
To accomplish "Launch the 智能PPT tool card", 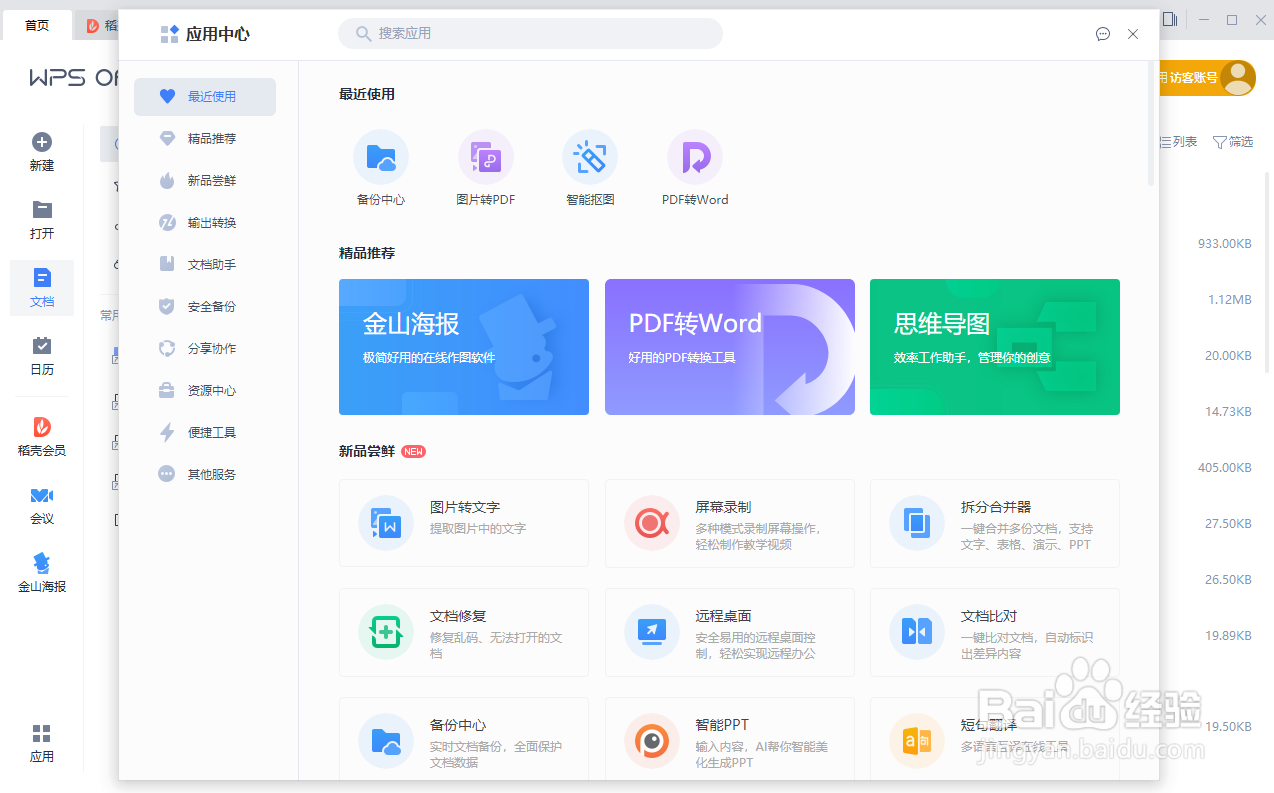I will click(x=730, y=739).
